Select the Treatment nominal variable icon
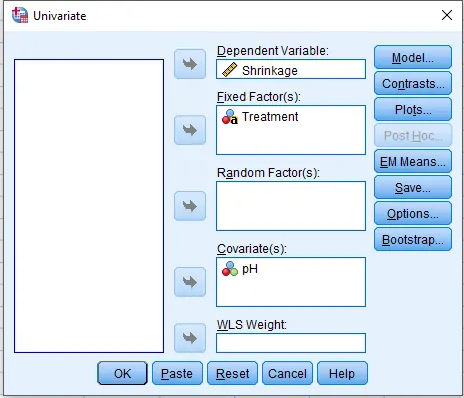The width and height of the screenshot is (464, 398). [x=230, y=117]
